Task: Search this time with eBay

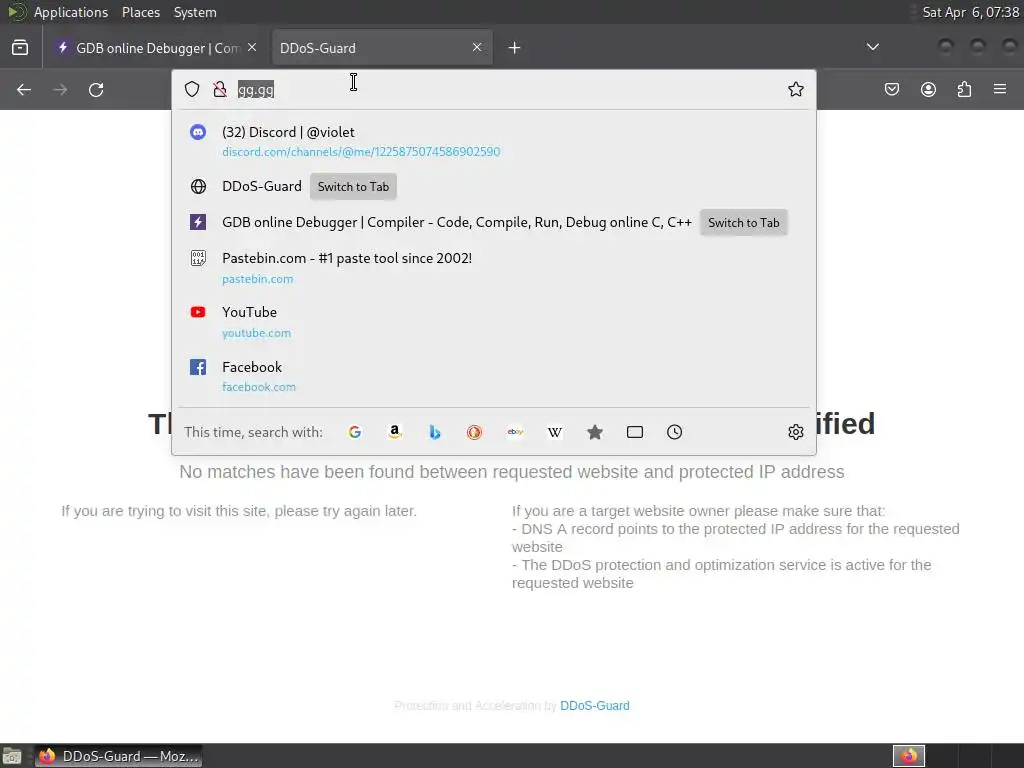Action: 515,432
